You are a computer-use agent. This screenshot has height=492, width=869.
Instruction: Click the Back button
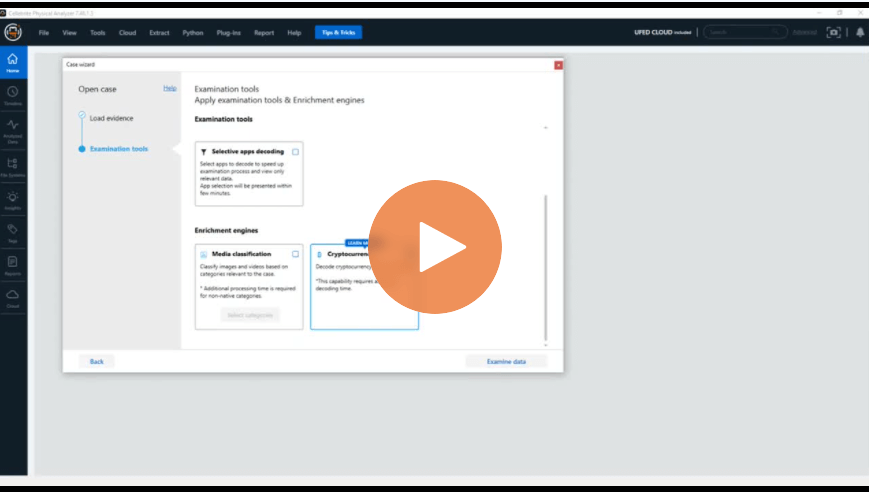pyautogui.click(x=97, y=361)
